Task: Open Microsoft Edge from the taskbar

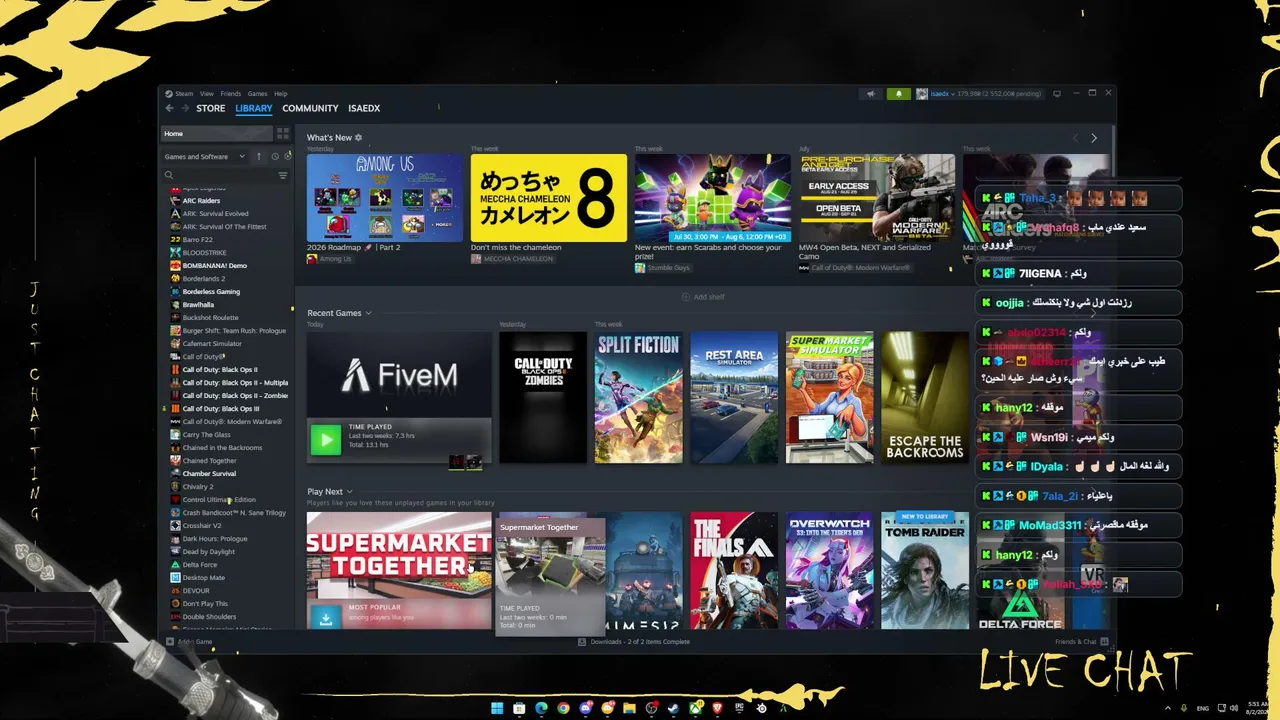Action: click(x=541, y=708)
